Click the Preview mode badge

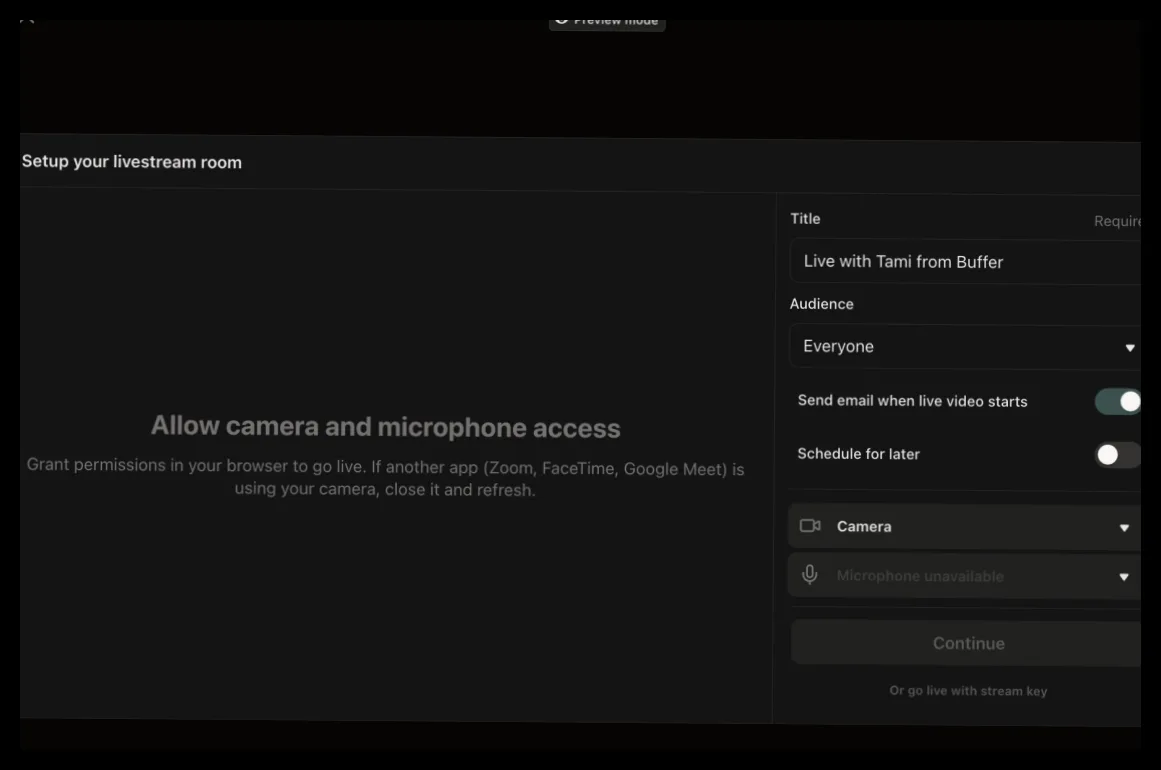607,21
